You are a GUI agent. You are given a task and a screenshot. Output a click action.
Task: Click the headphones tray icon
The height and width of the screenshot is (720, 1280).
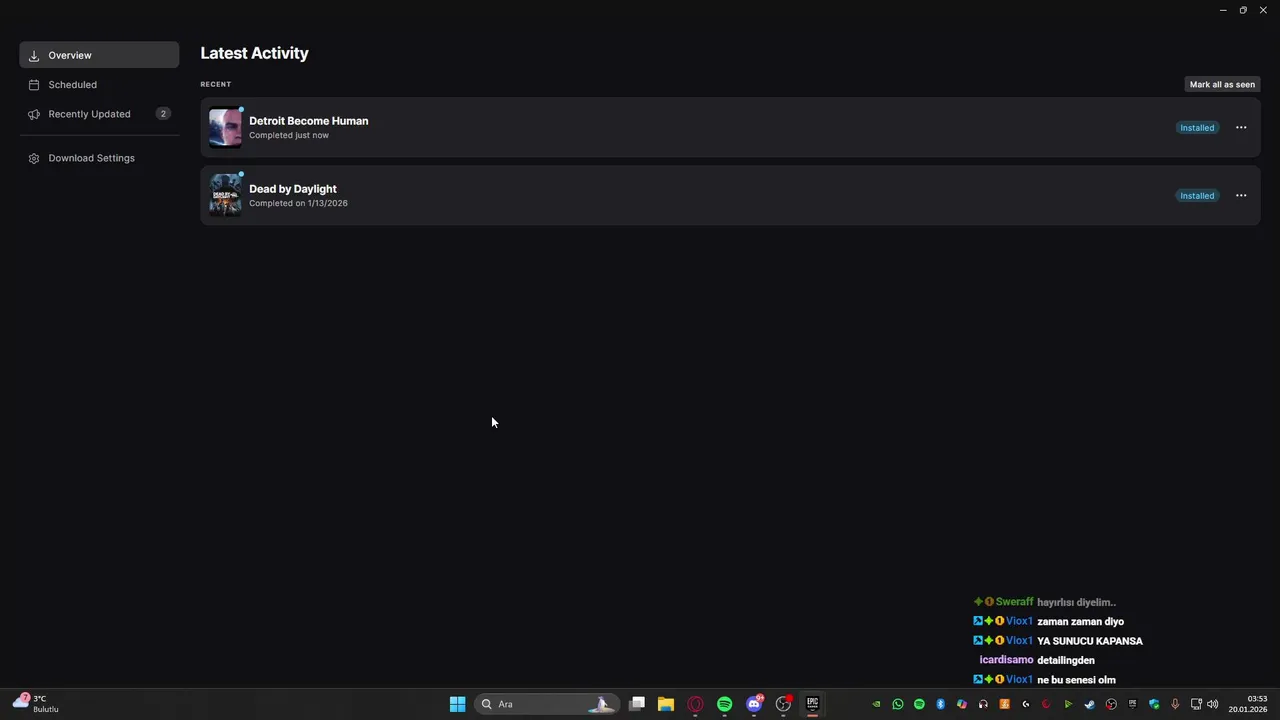pyautogui.click(x=983, y=704)
